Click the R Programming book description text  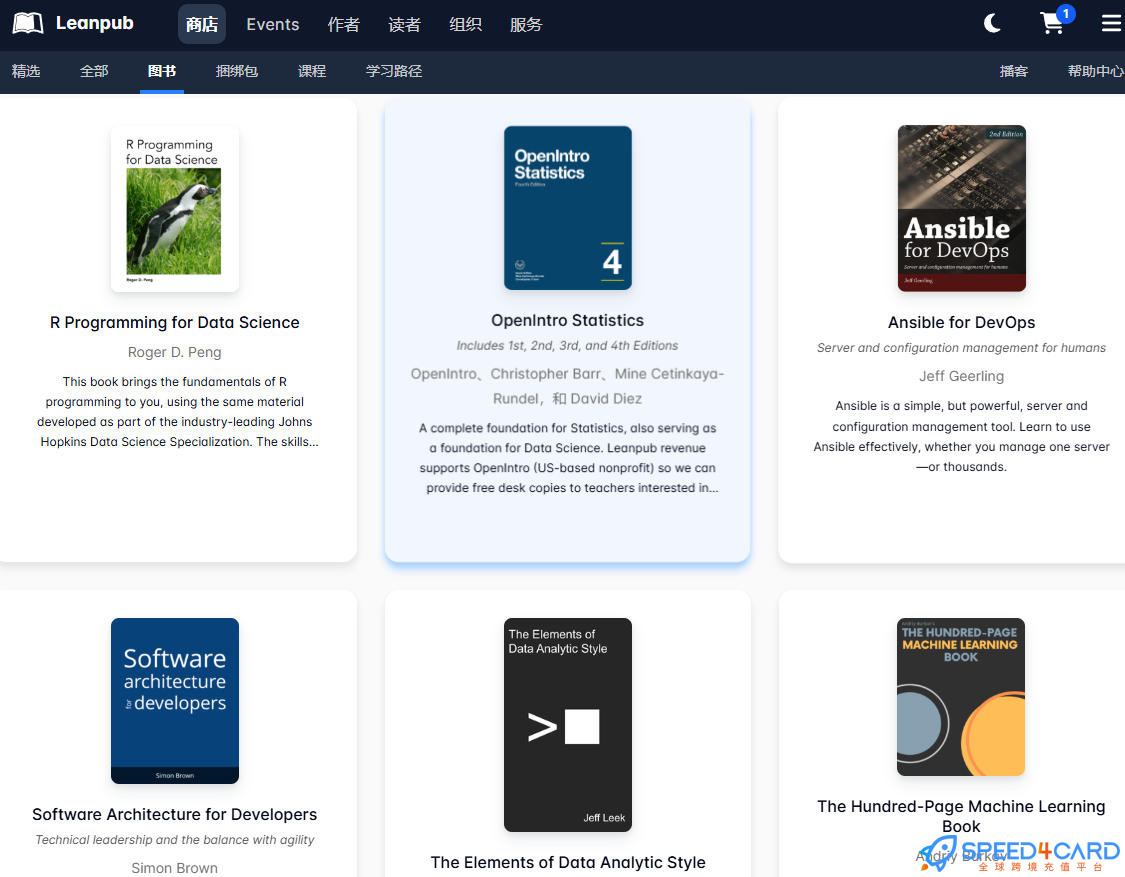[176, 412]
